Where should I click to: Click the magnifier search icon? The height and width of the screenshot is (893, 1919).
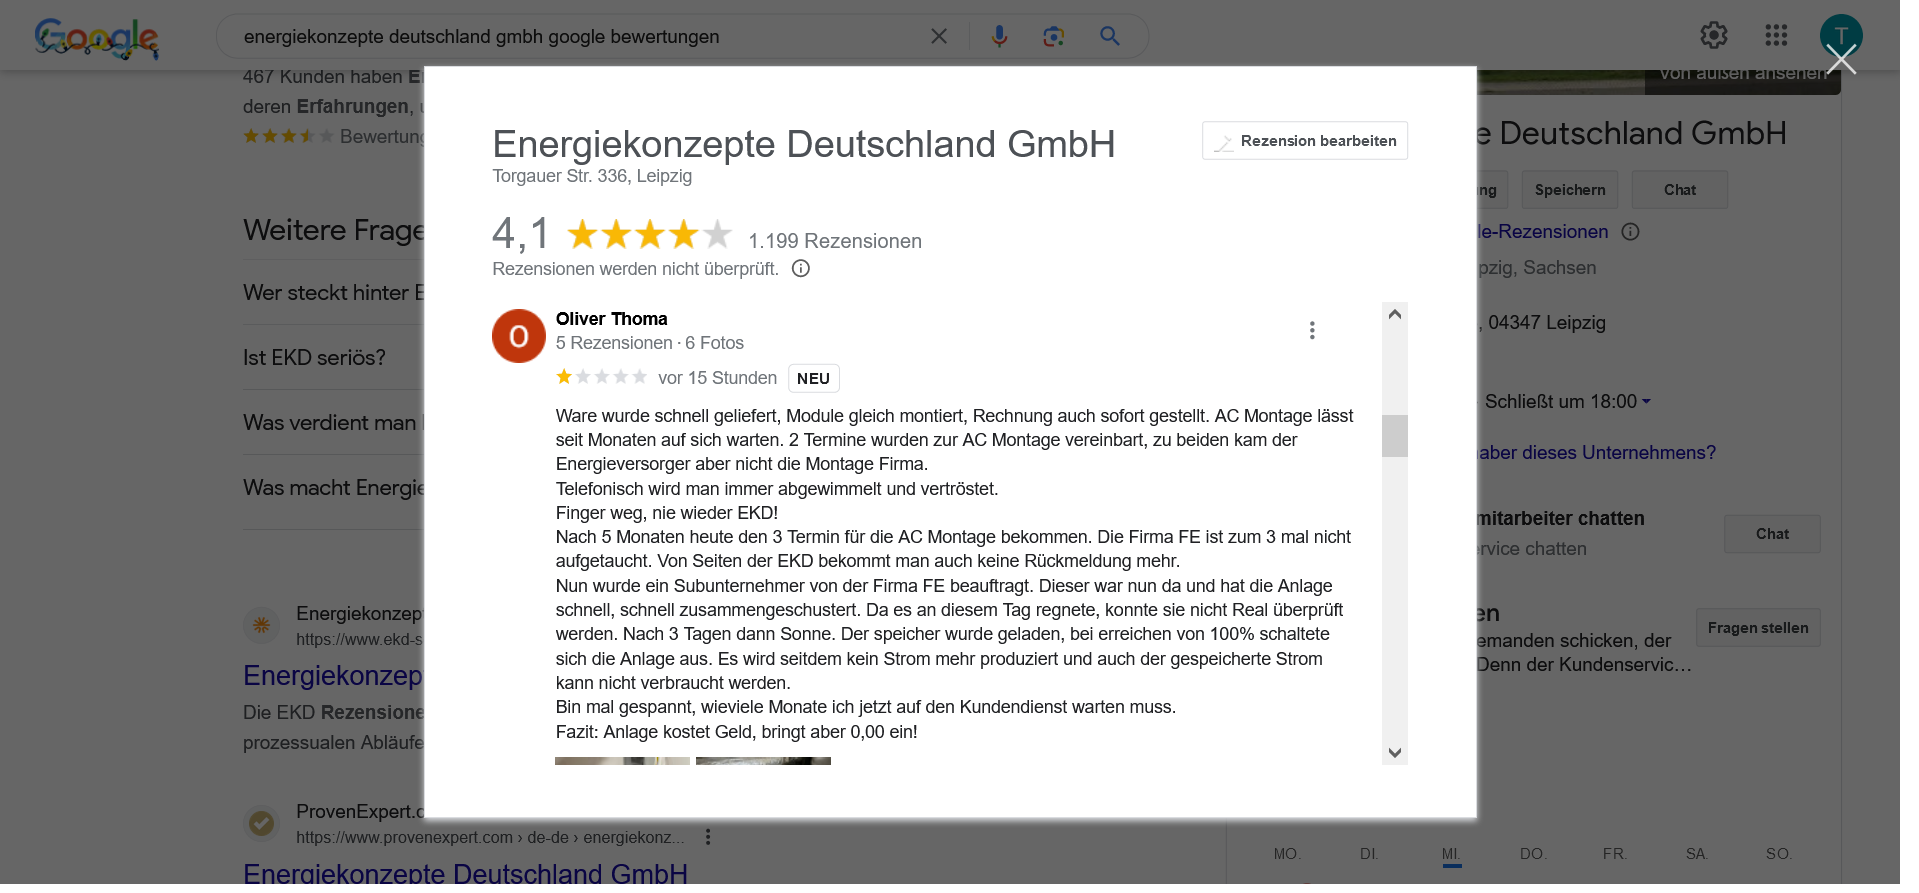tap(1110, 37)
